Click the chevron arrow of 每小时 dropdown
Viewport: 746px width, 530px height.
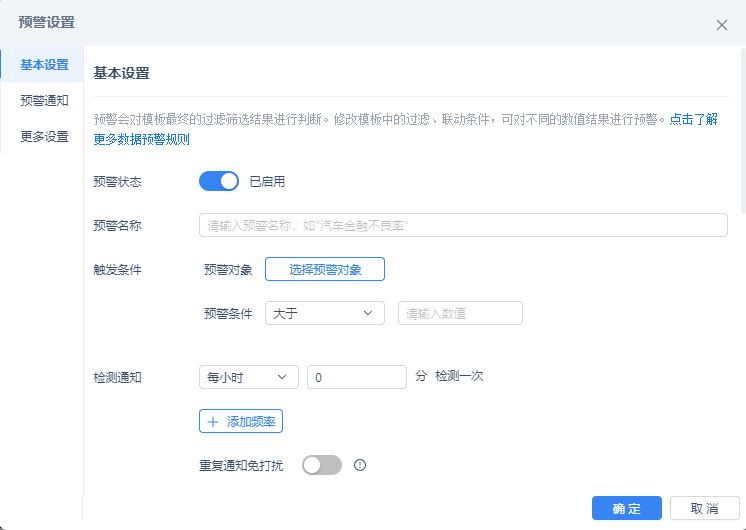pos(281,377)
